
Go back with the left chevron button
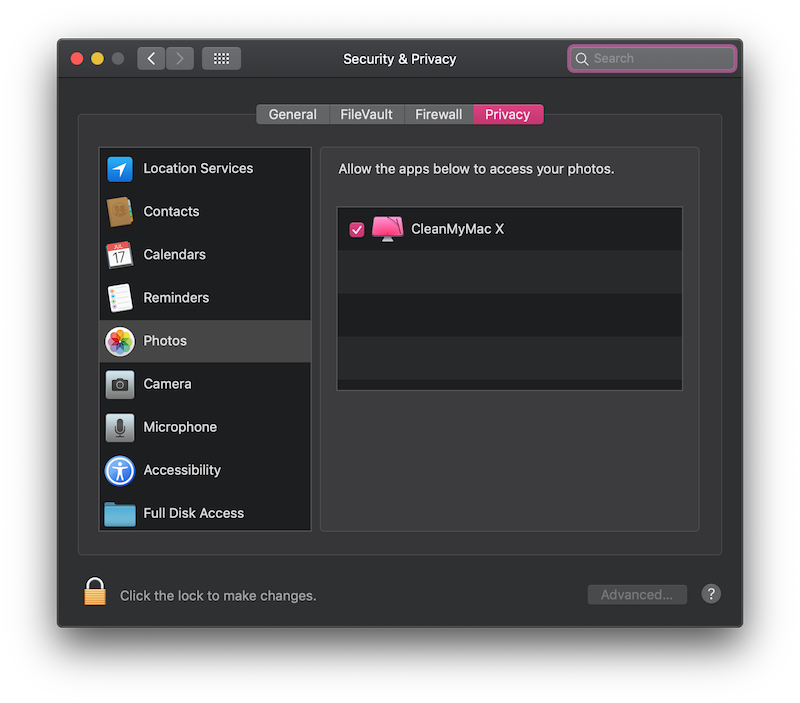point(151,59)
